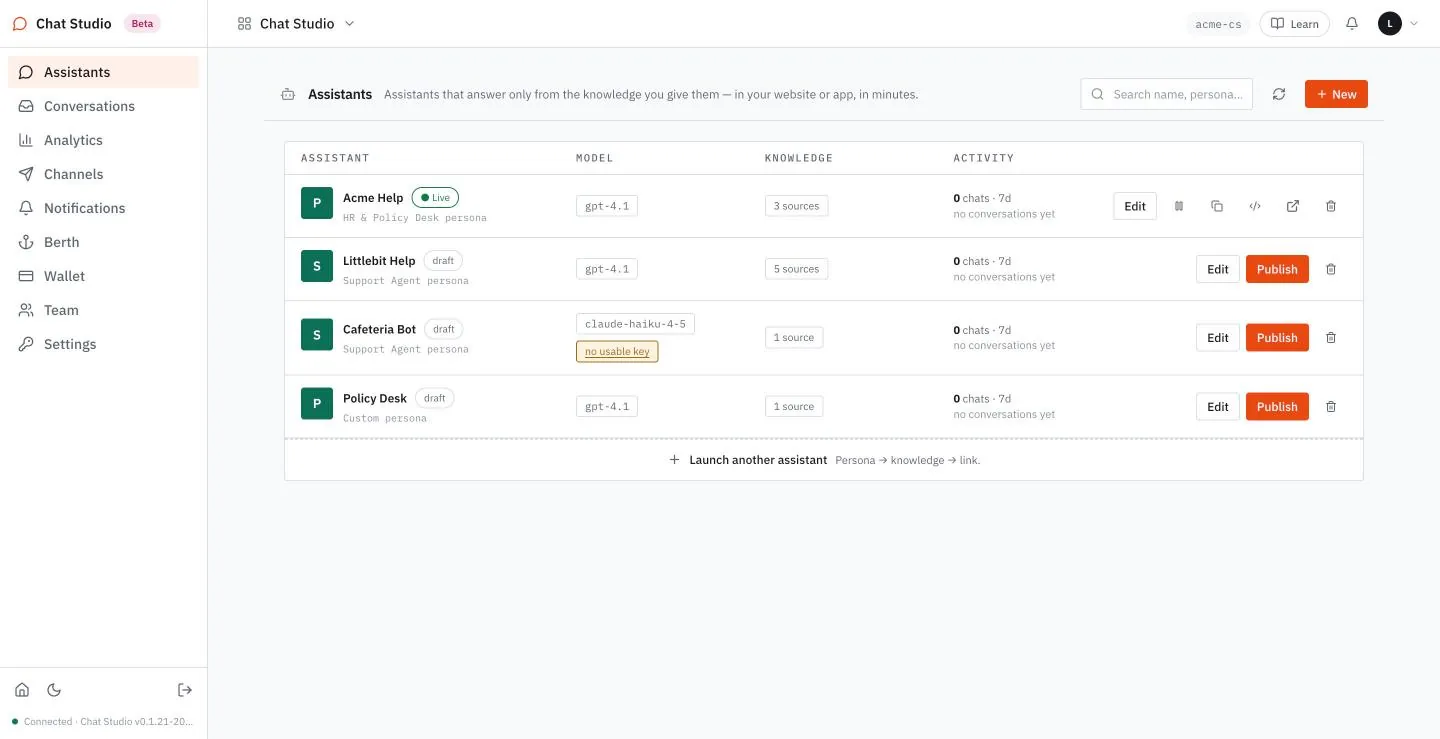Open the Berth section

click(x=104, y=242)
